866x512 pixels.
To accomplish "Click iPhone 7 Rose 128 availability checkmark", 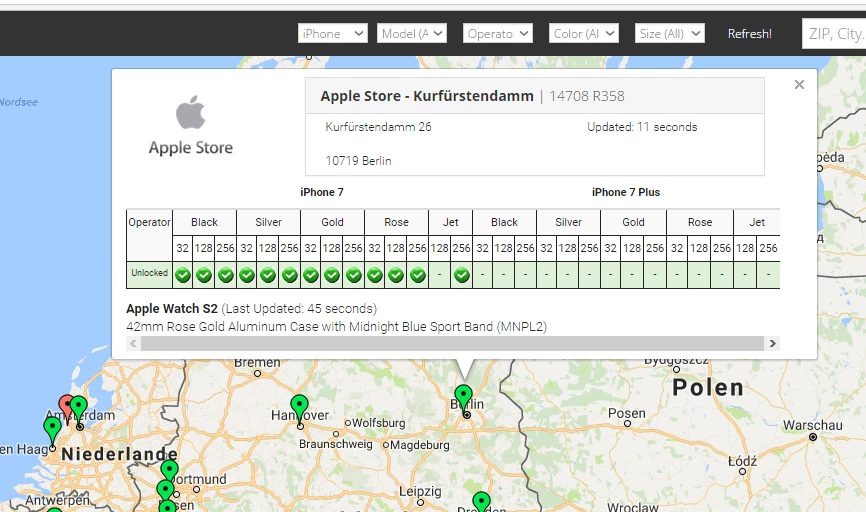I will [396, 275].
